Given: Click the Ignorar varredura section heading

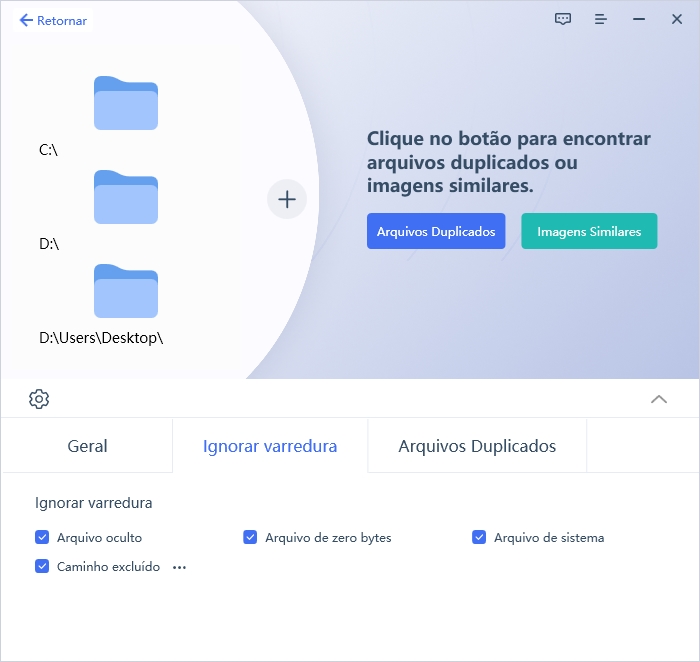Looking at the screenshot, I should (94, 503).
